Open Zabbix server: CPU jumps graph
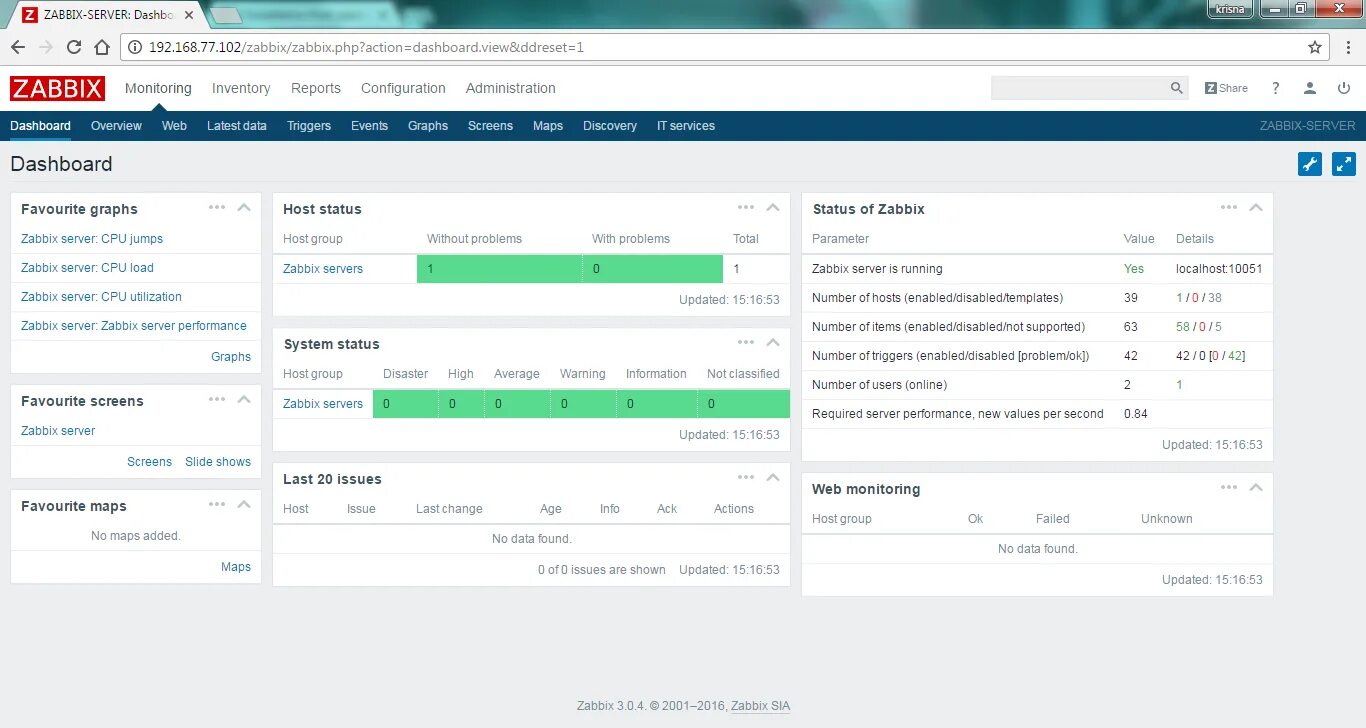This screenshot has width=1366, height=728. [92, 239]
